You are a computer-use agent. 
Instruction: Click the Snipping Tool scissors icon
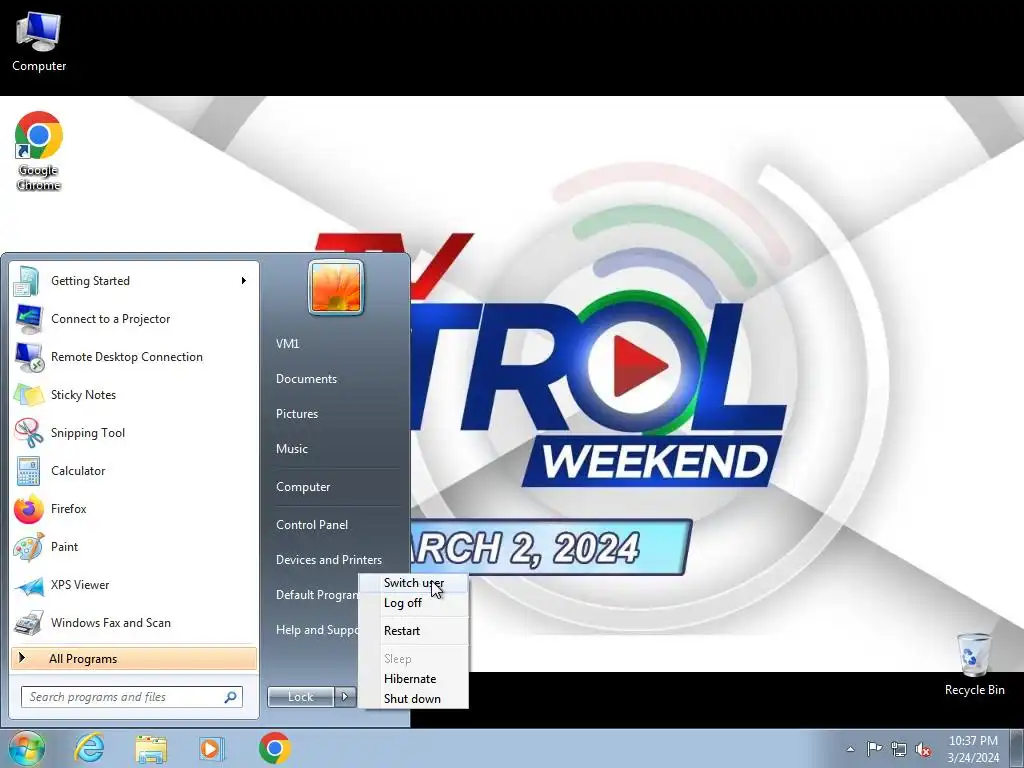coord(28,433)
